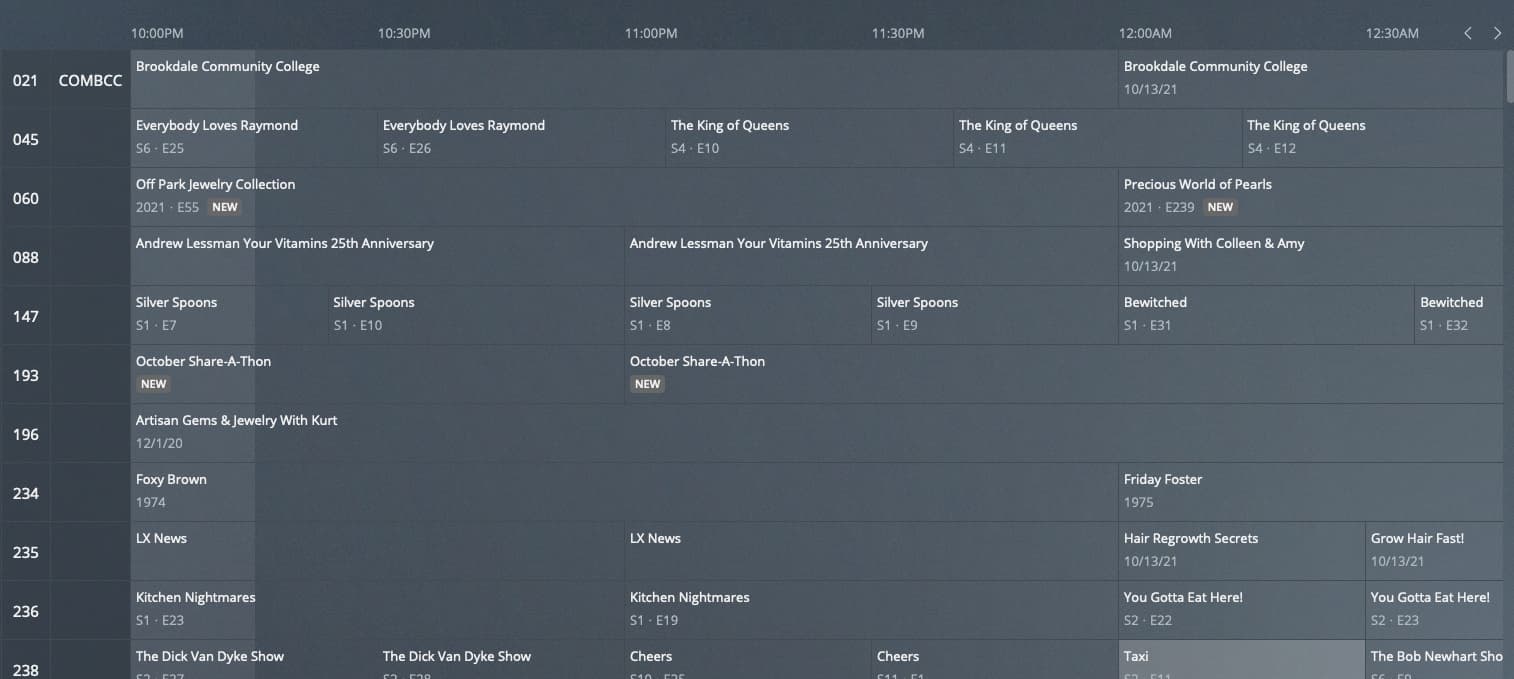This screenshot has height=679, width=1514.
Task: Select channel number 196
Action: (x=25, y=434)
